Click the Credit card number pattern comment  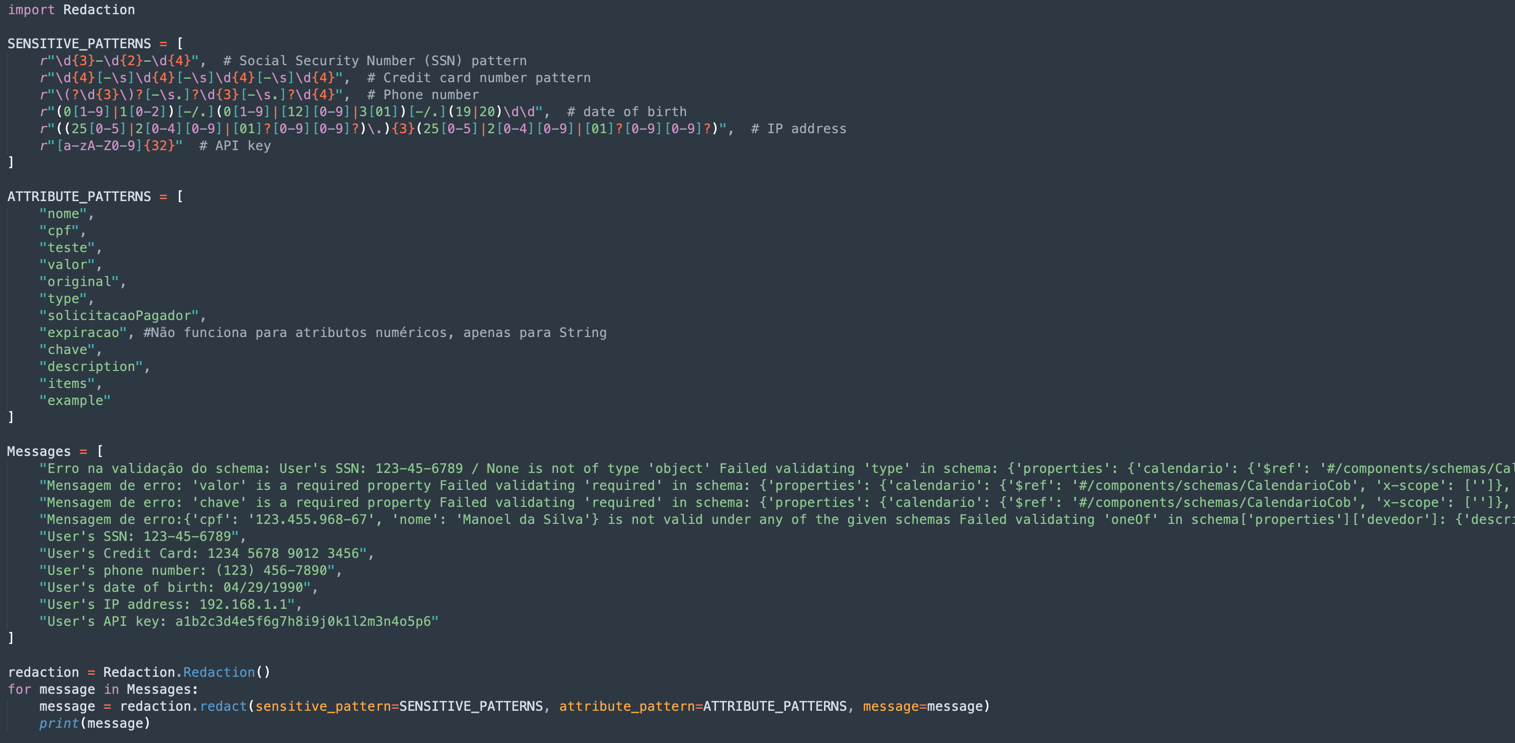click(x=478, y=78)
